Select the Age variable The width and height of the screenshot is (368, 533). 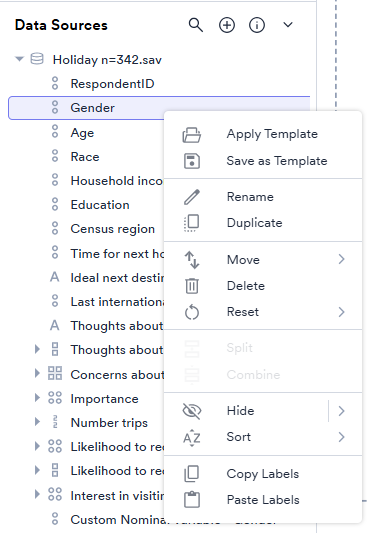(82, 133)
